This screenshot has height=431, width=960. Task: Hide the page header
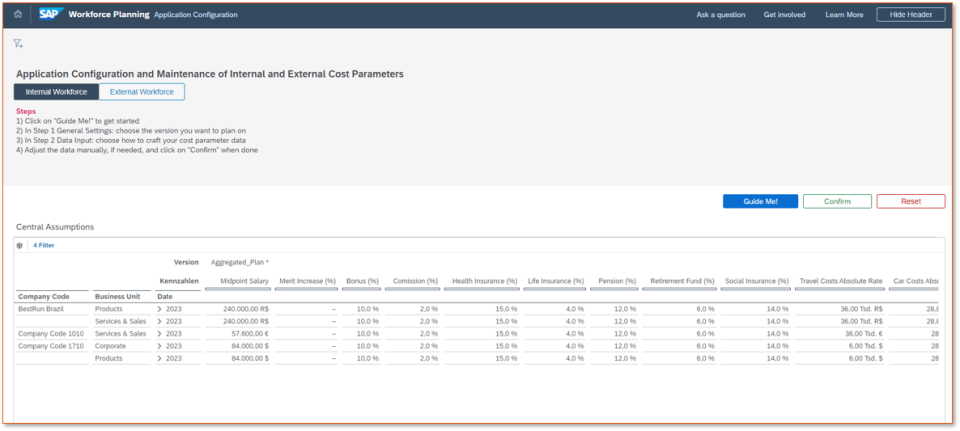click(x=910, y=15)
